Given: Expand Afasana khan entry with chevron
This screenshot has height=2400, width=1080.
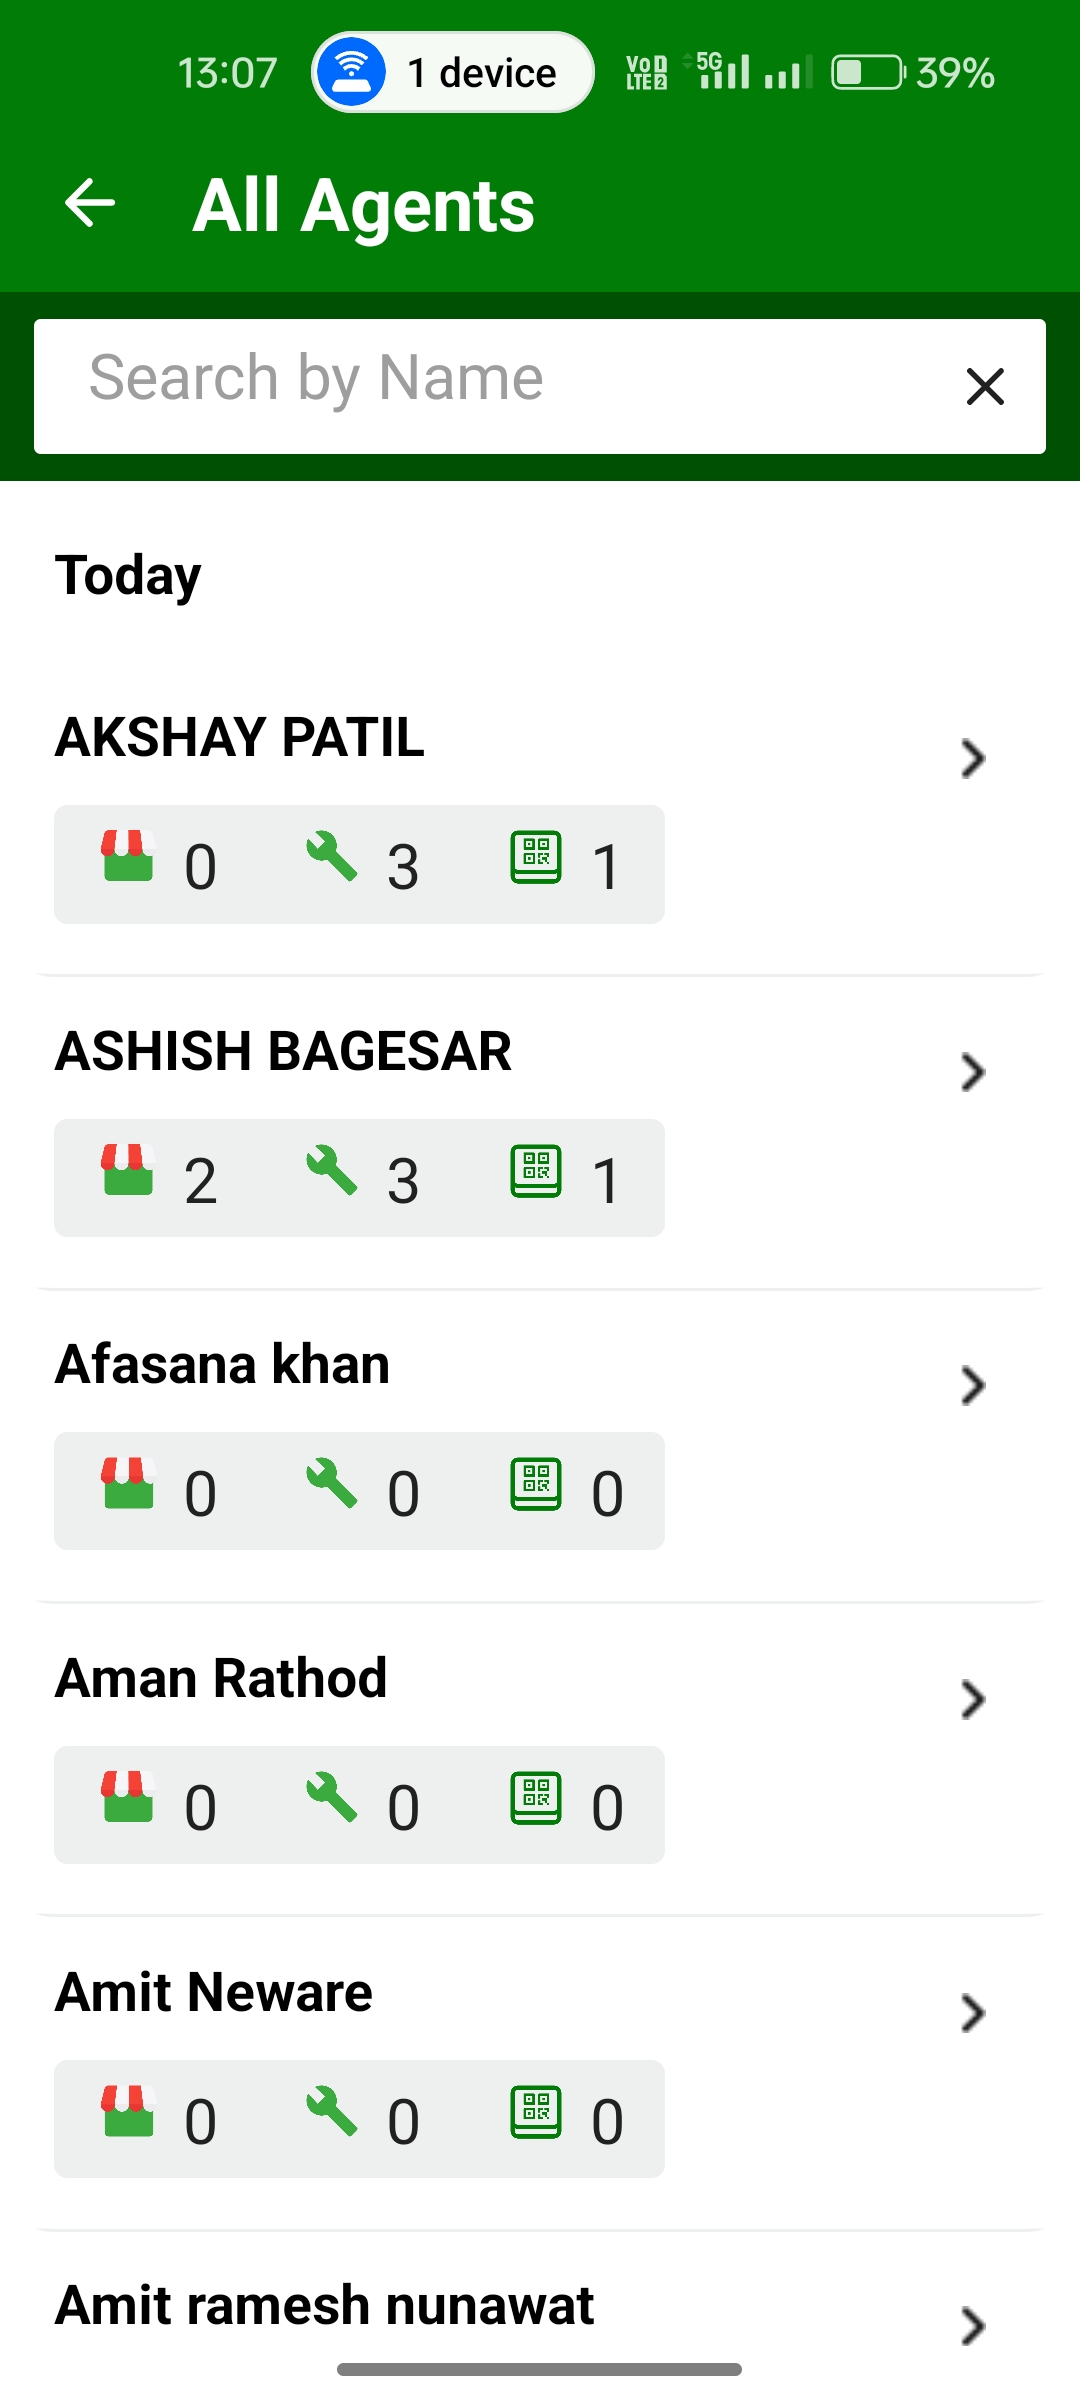Looking at the screenshot, I should click(x=973, y=1386).
